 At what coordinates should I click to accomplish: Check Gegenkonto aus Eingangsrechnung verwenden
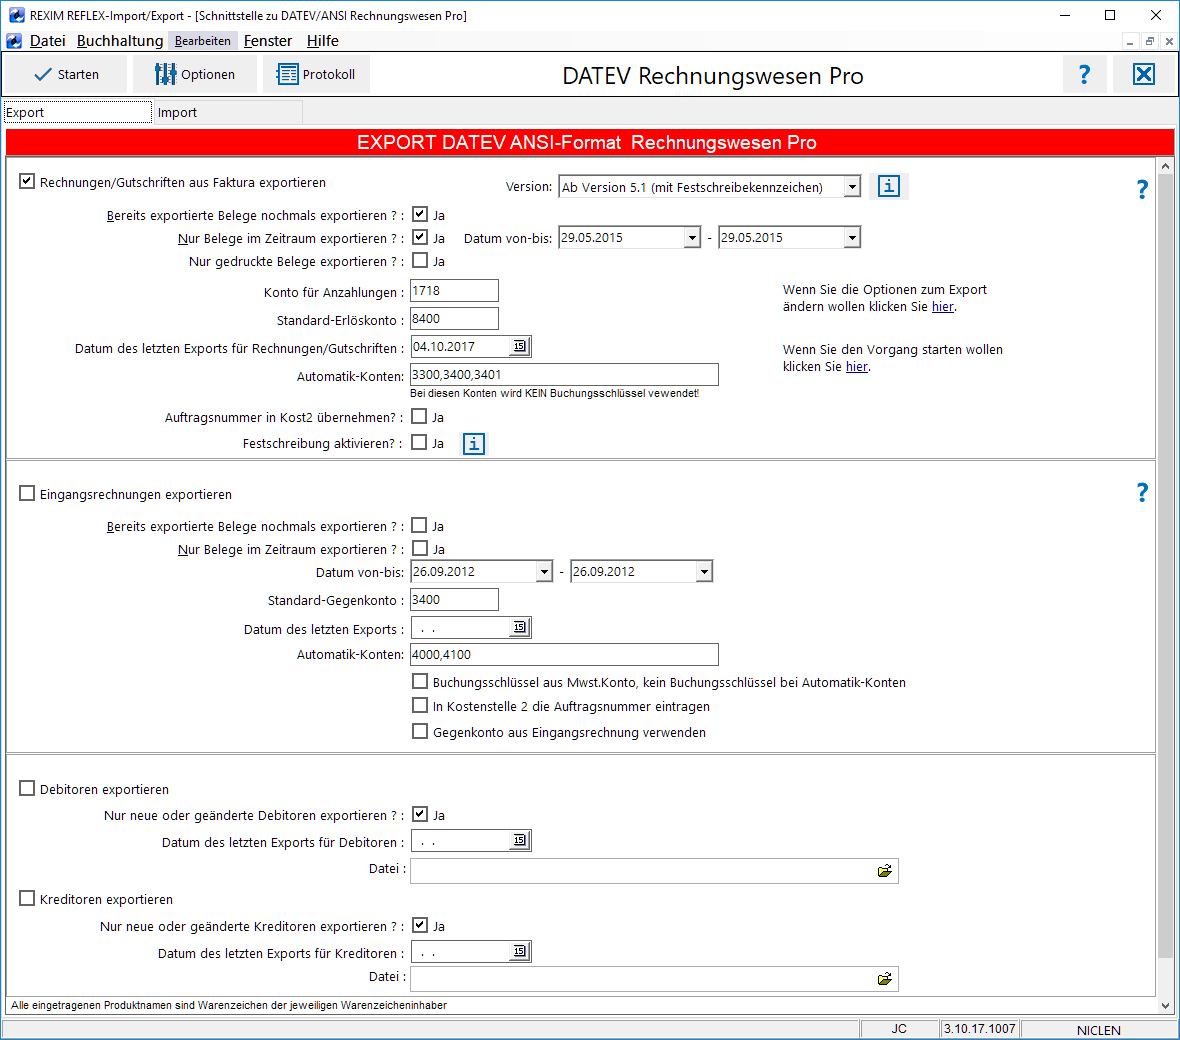pos(420,731)
